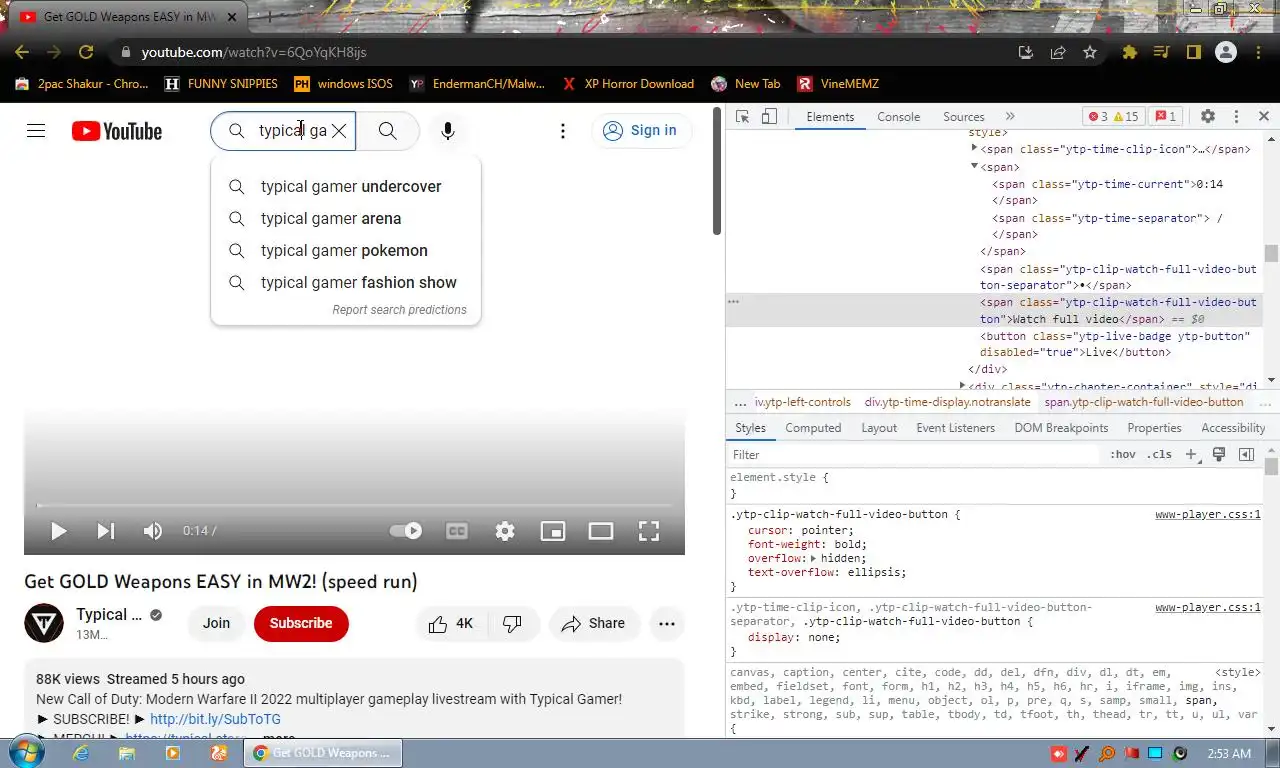This screenshot has height=768, width=1280.
Task: Open actions menu for selected DOM node
Action: coord(733,301)
